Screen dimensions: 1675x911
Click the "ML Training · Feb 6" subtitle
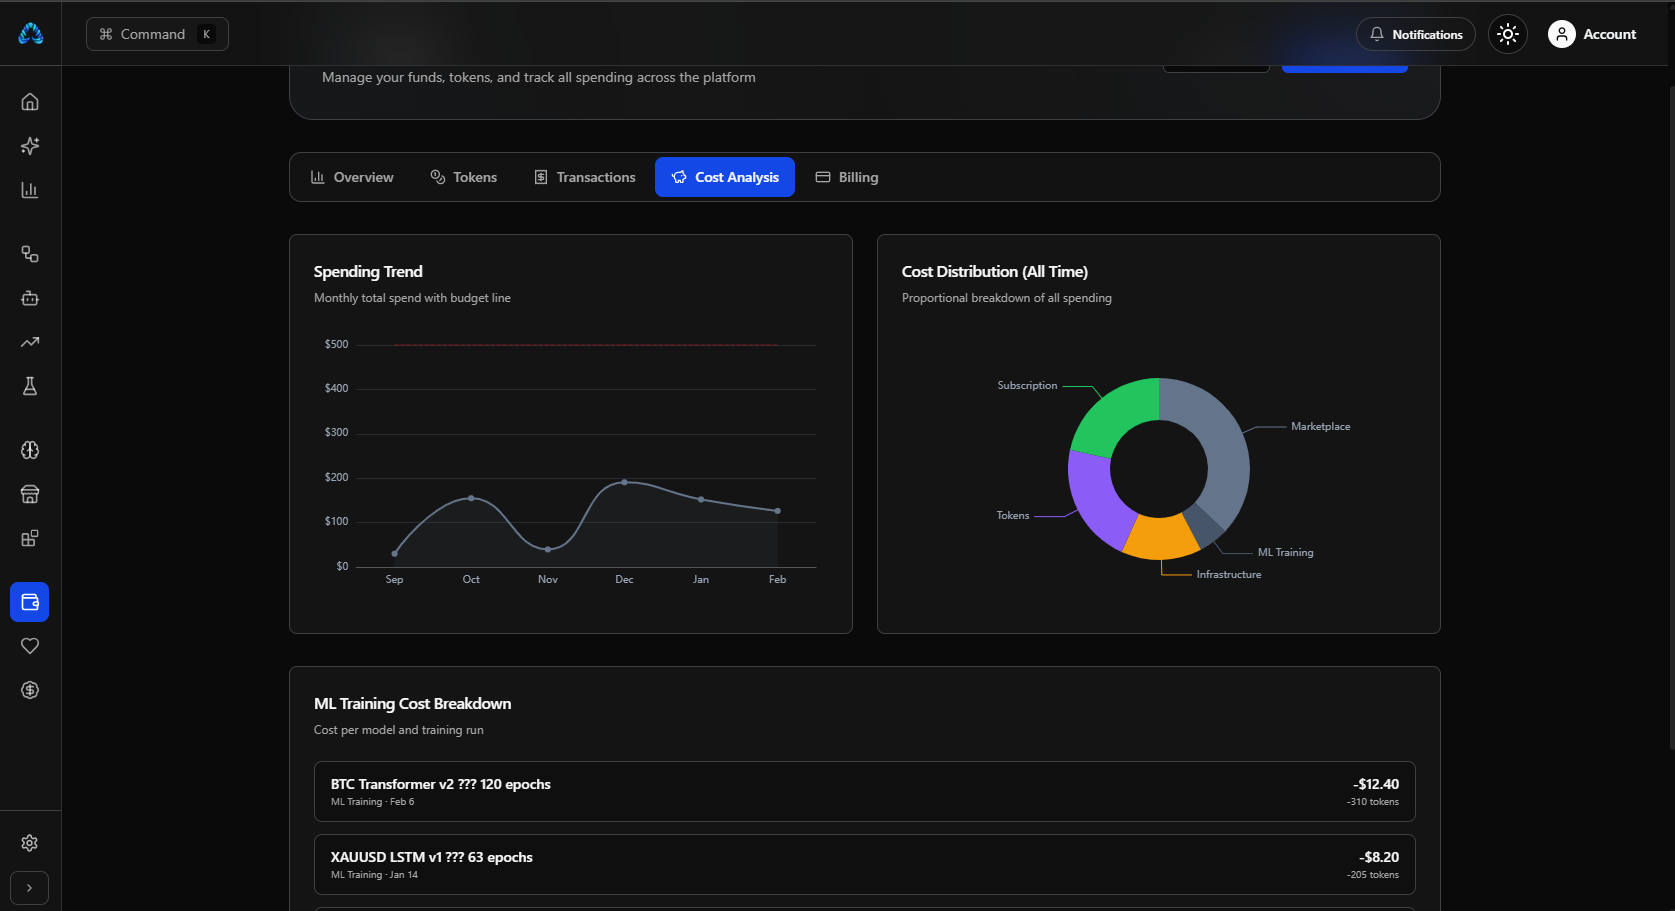373,802
